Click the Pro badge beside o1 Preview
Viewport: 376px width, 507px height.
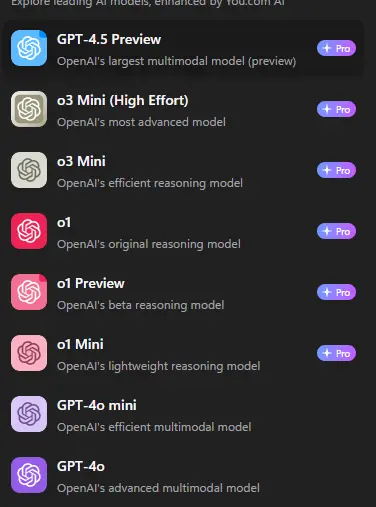(x=336, y=292)
